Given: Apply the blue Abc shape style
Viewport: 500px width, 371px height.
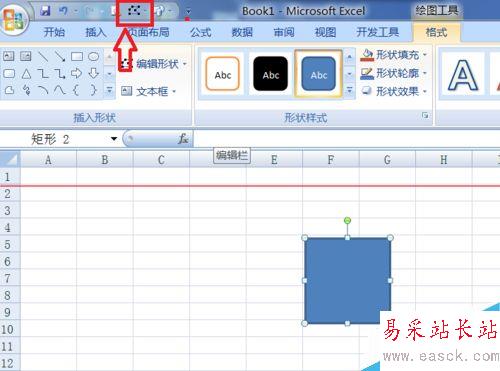Looking at the screenshot, I should click(x=318, y=74).
